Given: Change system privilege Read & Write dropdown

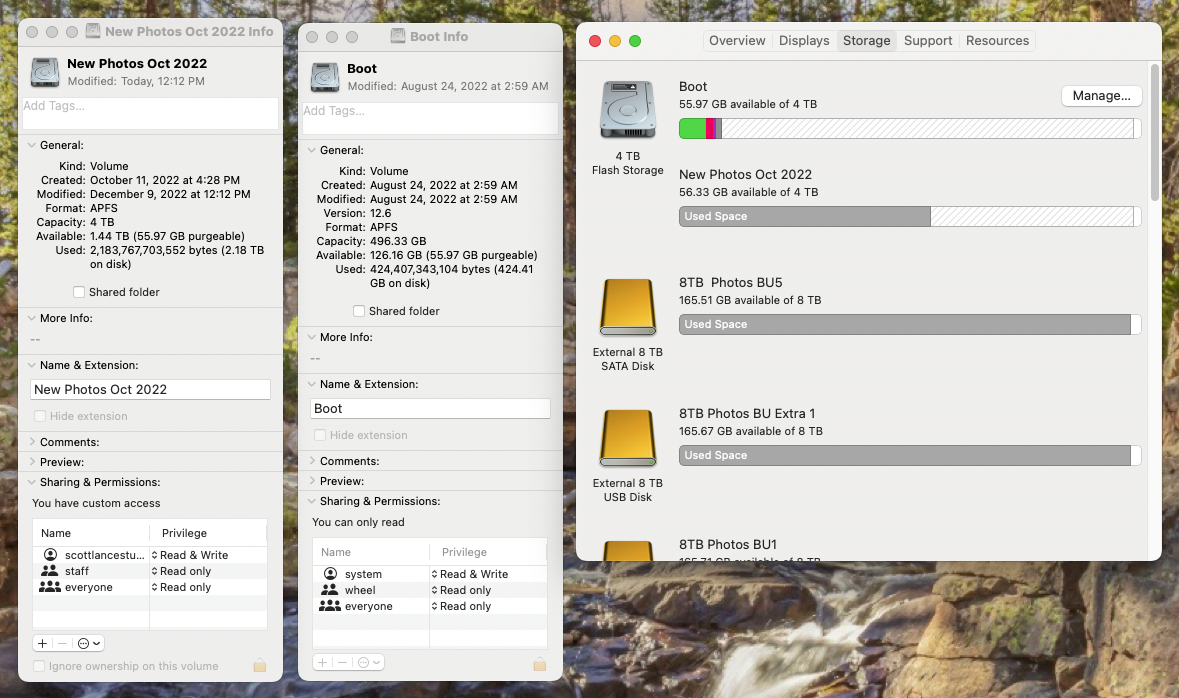Looking at the screenshot, I should (x=469, y=573).
